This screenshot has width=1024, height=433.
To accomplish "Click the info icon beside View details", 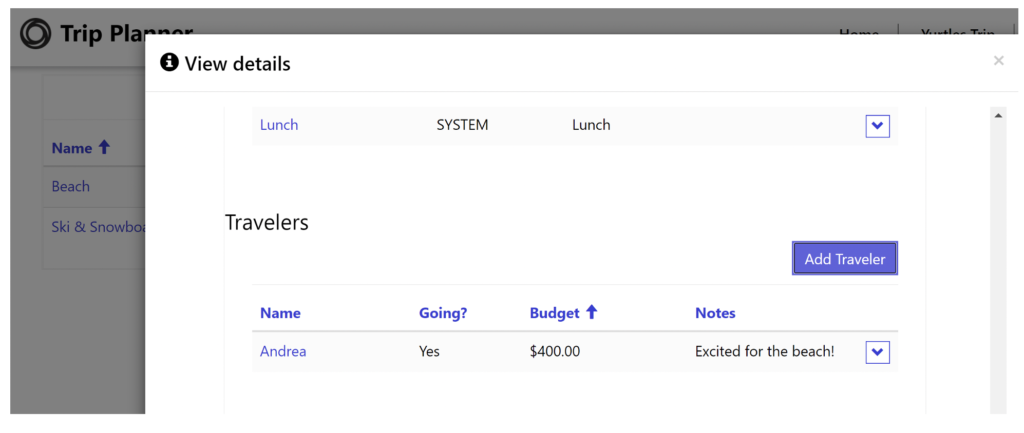I will pos(169,63).
